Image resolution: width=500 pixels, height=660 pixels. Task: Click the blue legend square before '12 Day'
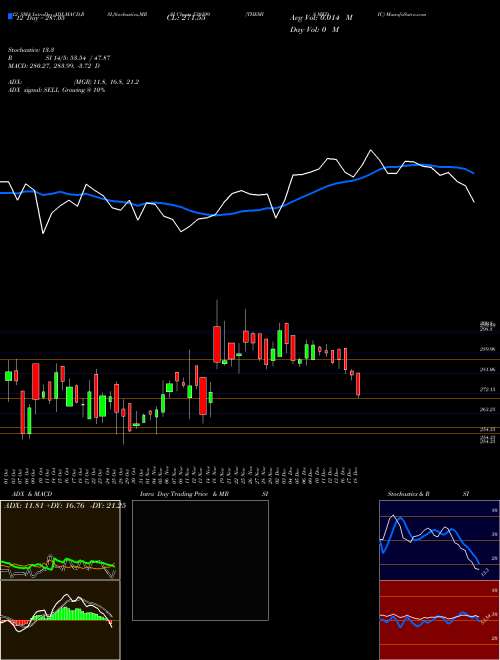coord(11,17)
